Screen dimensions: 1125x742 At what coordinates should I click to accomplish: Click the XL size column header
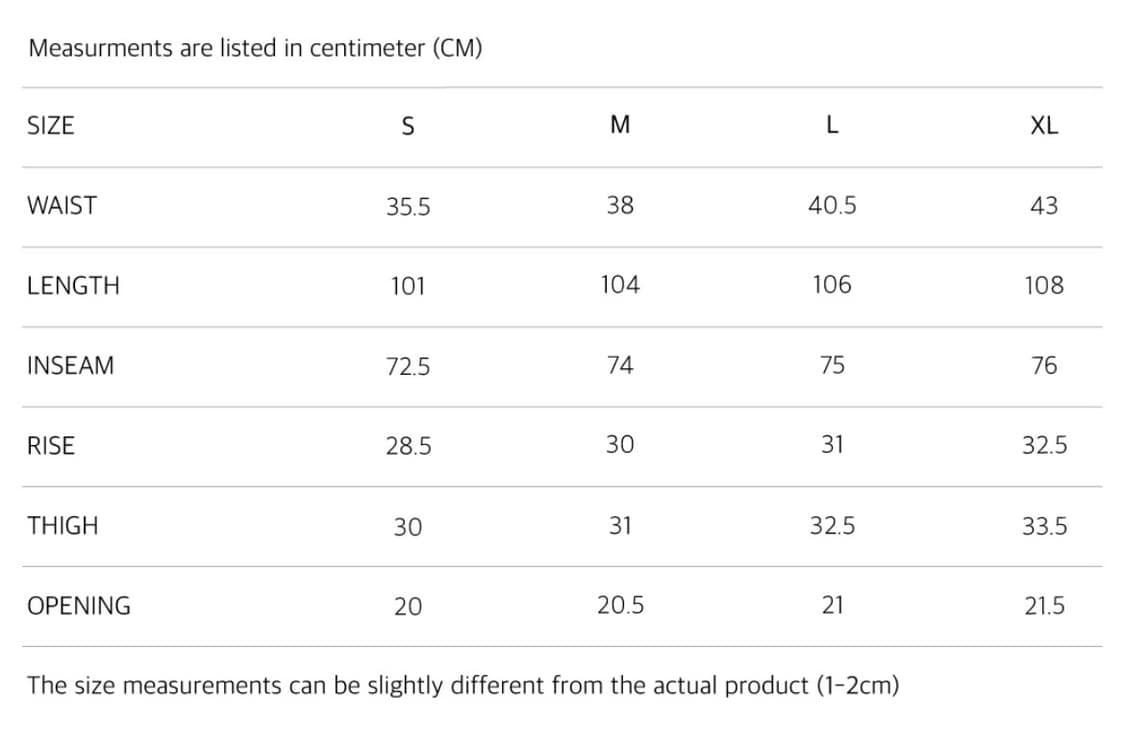point(1043,126)
